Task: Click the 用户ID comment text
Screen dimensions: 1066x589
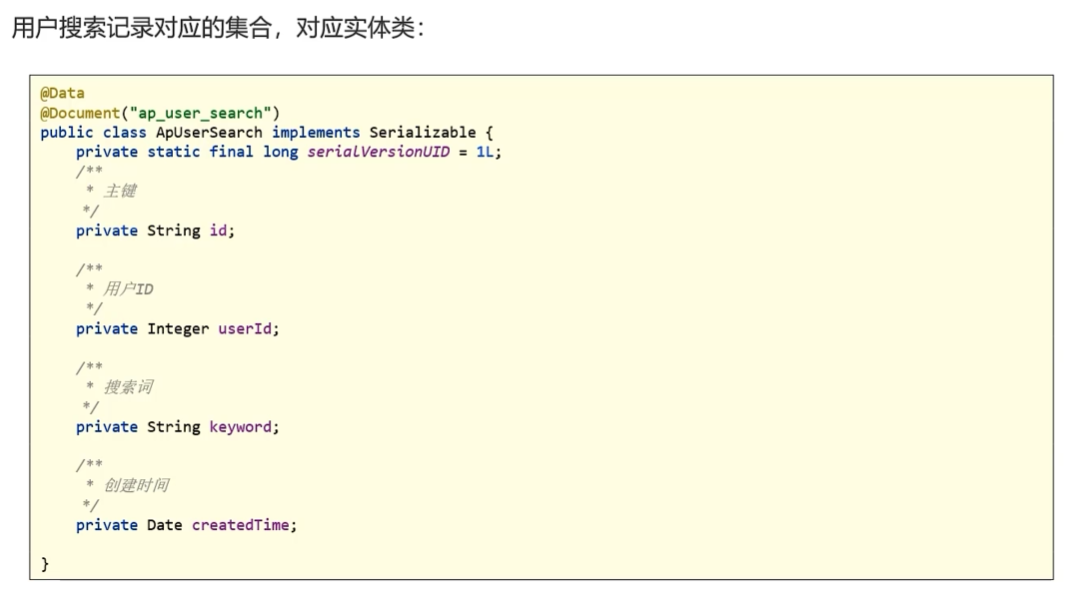Action: [128, 289]
